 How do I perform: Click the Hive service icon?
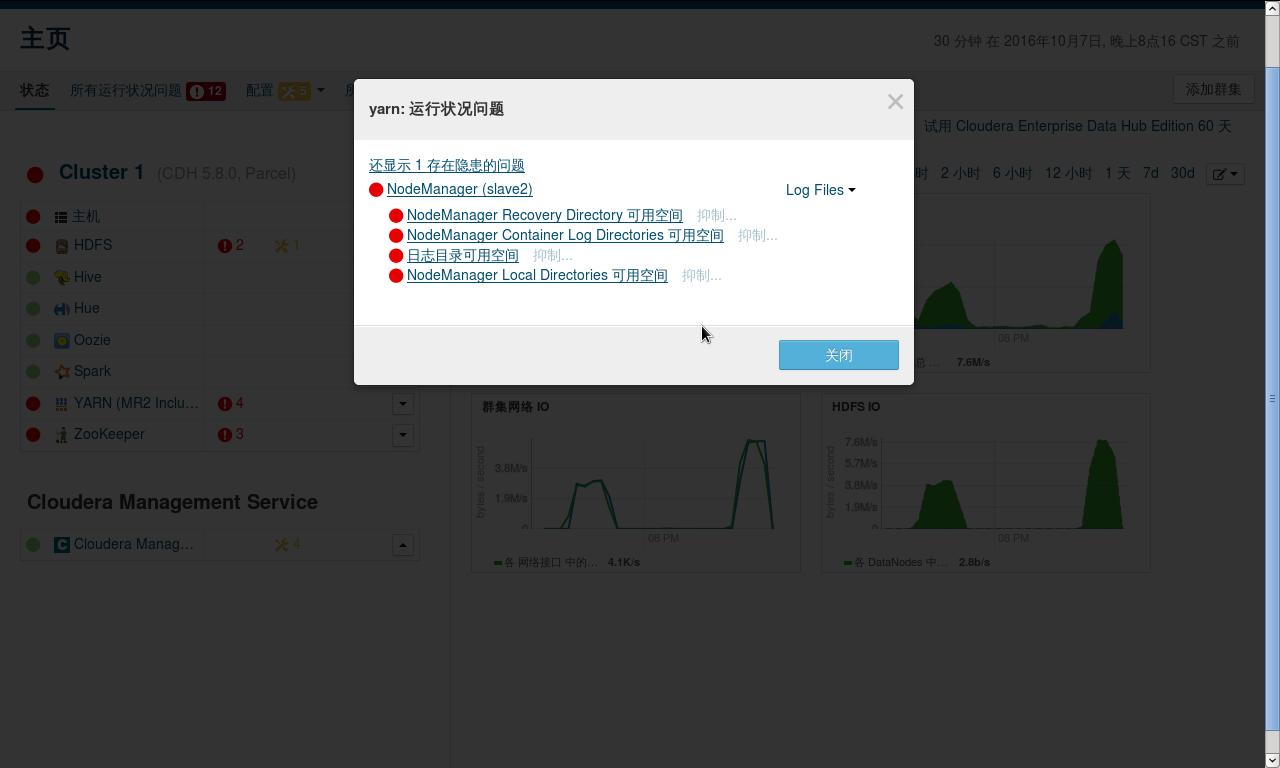click(61, 277)
